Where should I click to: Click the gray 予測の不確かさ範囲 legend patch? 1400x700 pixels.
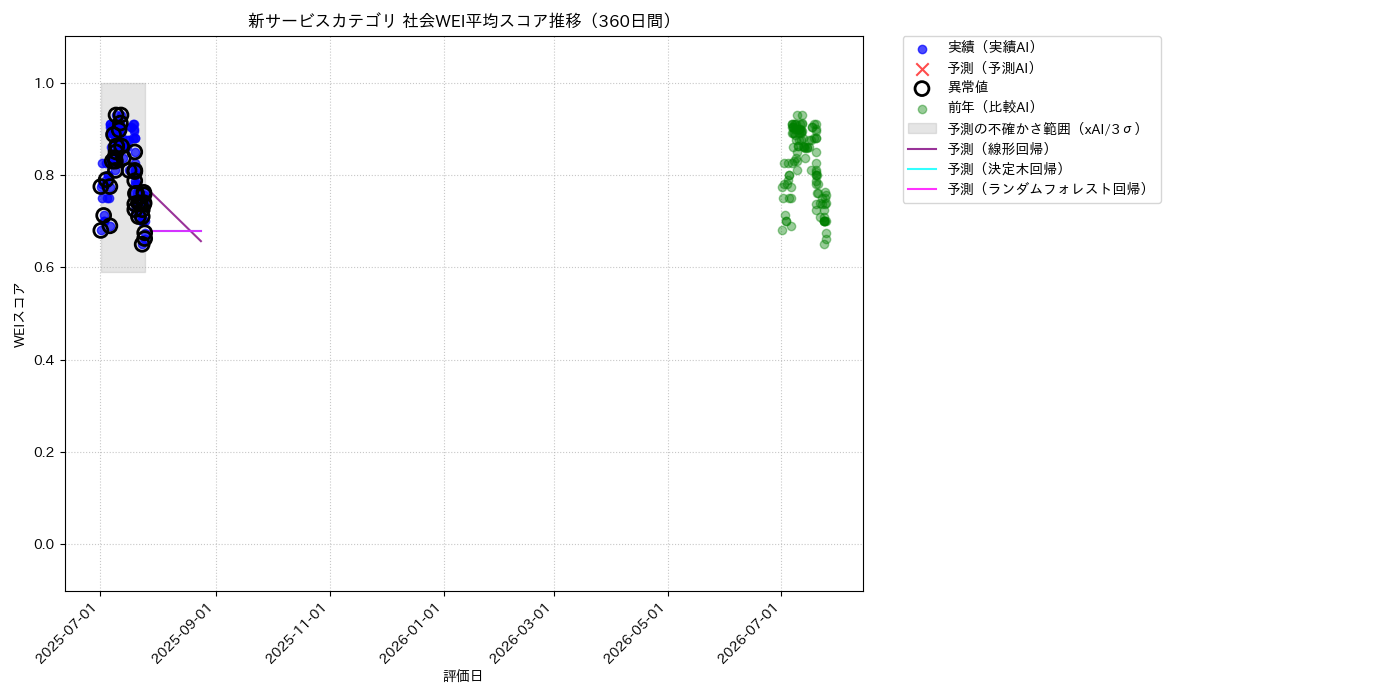pyautogui.click(x=922, y=128)
